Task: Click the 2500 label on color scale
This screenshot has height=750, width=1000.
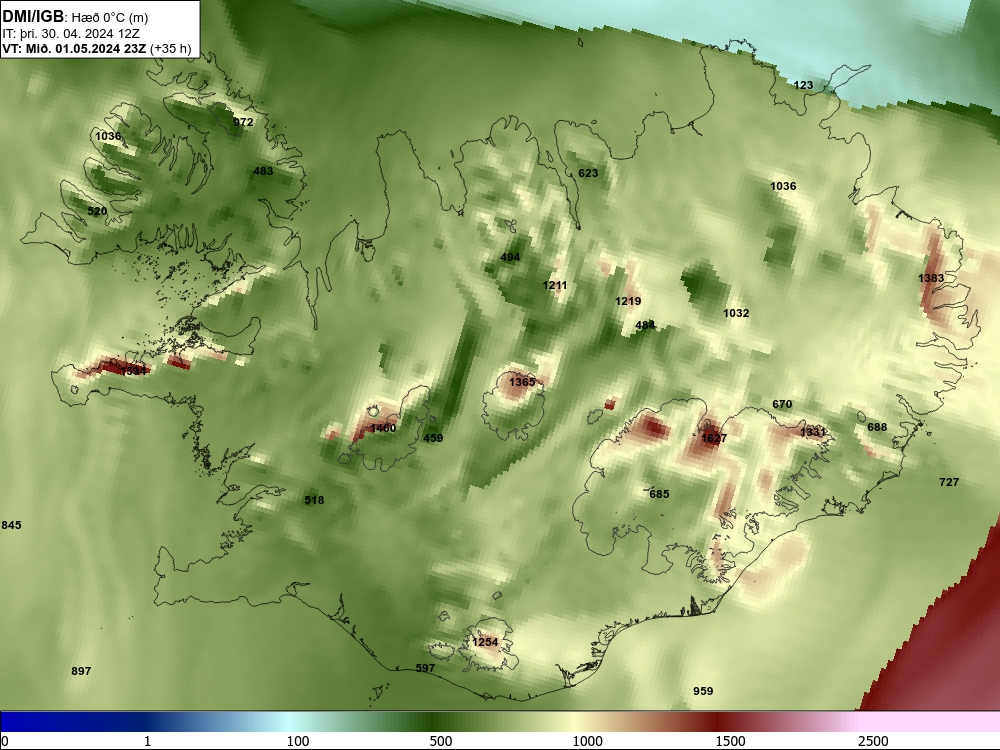Action: [x=873, y=740]
